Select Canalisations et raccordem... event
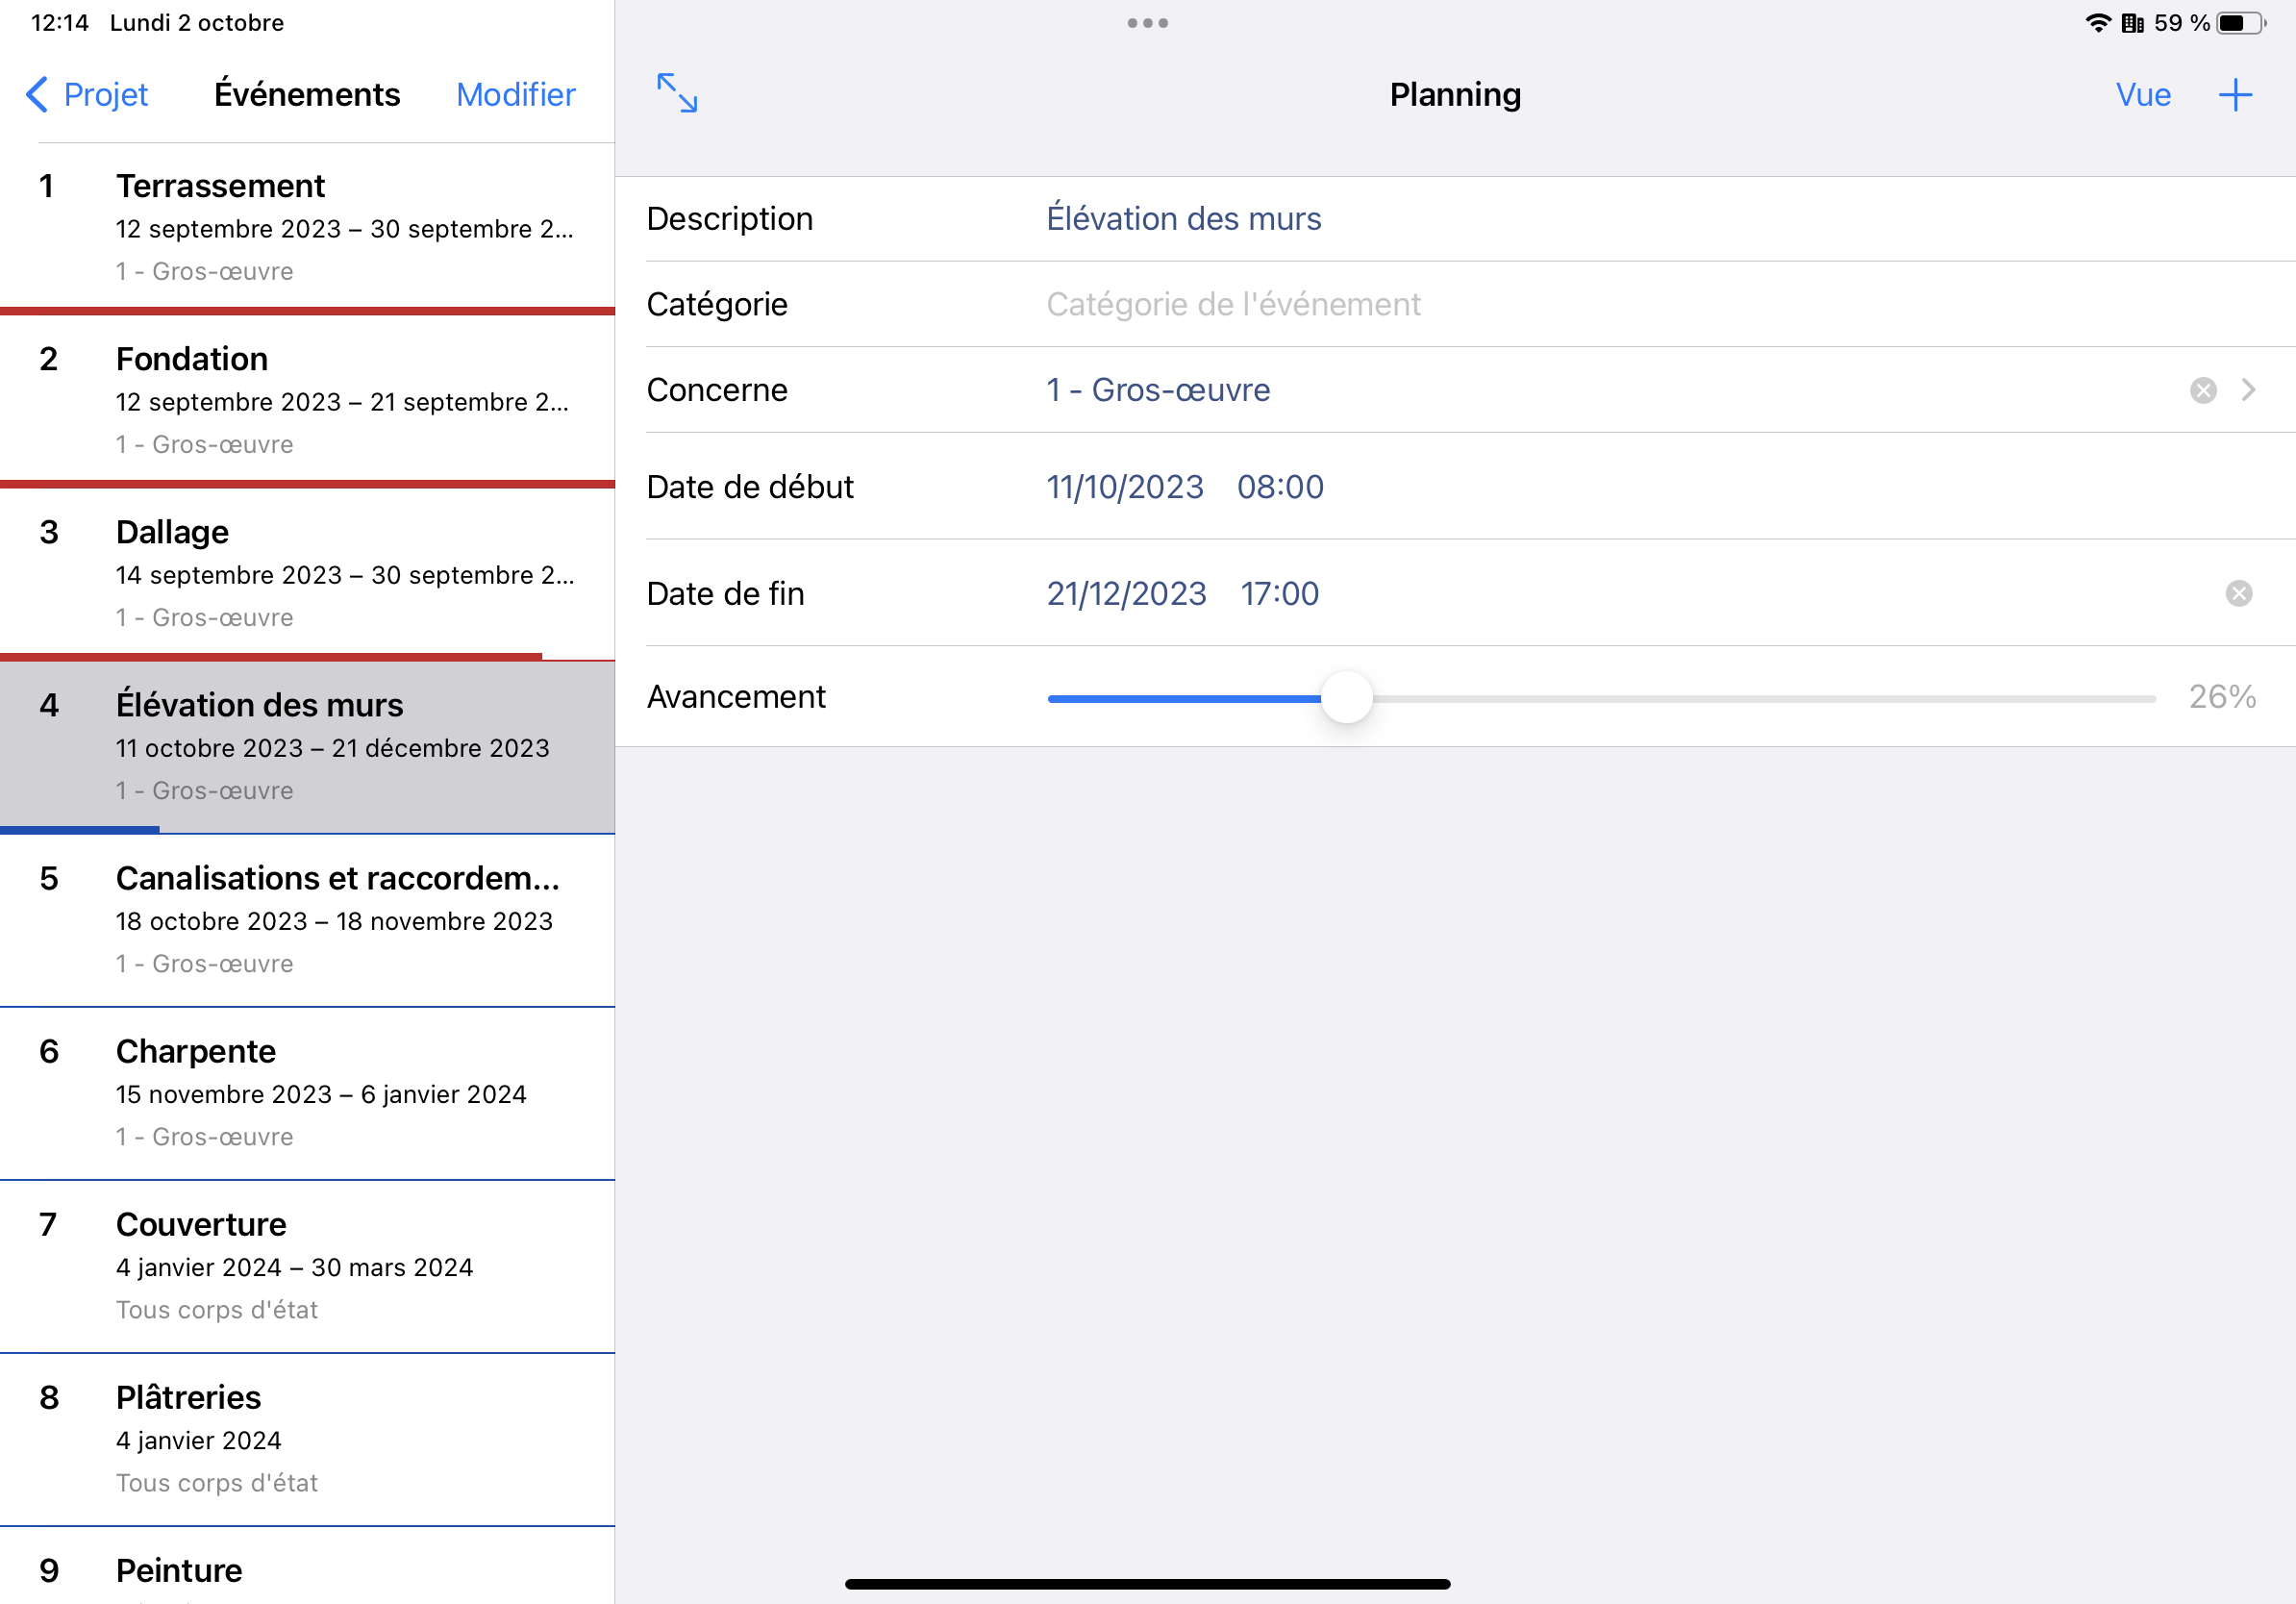The width and height of the screenshot is (2296, 1604). pos(307,919)
